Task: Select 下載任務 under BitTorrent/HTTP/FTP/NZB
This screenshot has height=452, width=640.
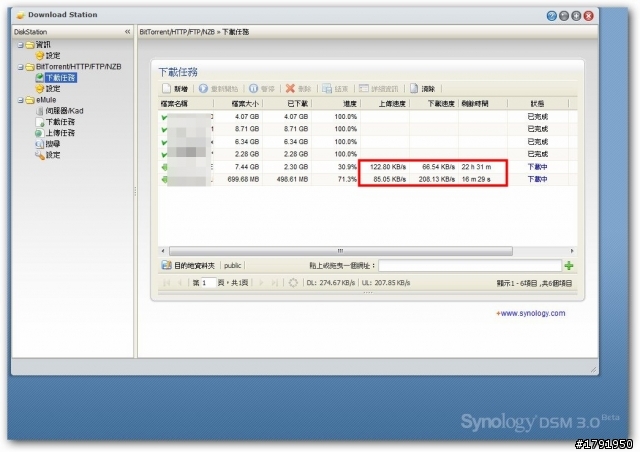Action: point(60,78)
